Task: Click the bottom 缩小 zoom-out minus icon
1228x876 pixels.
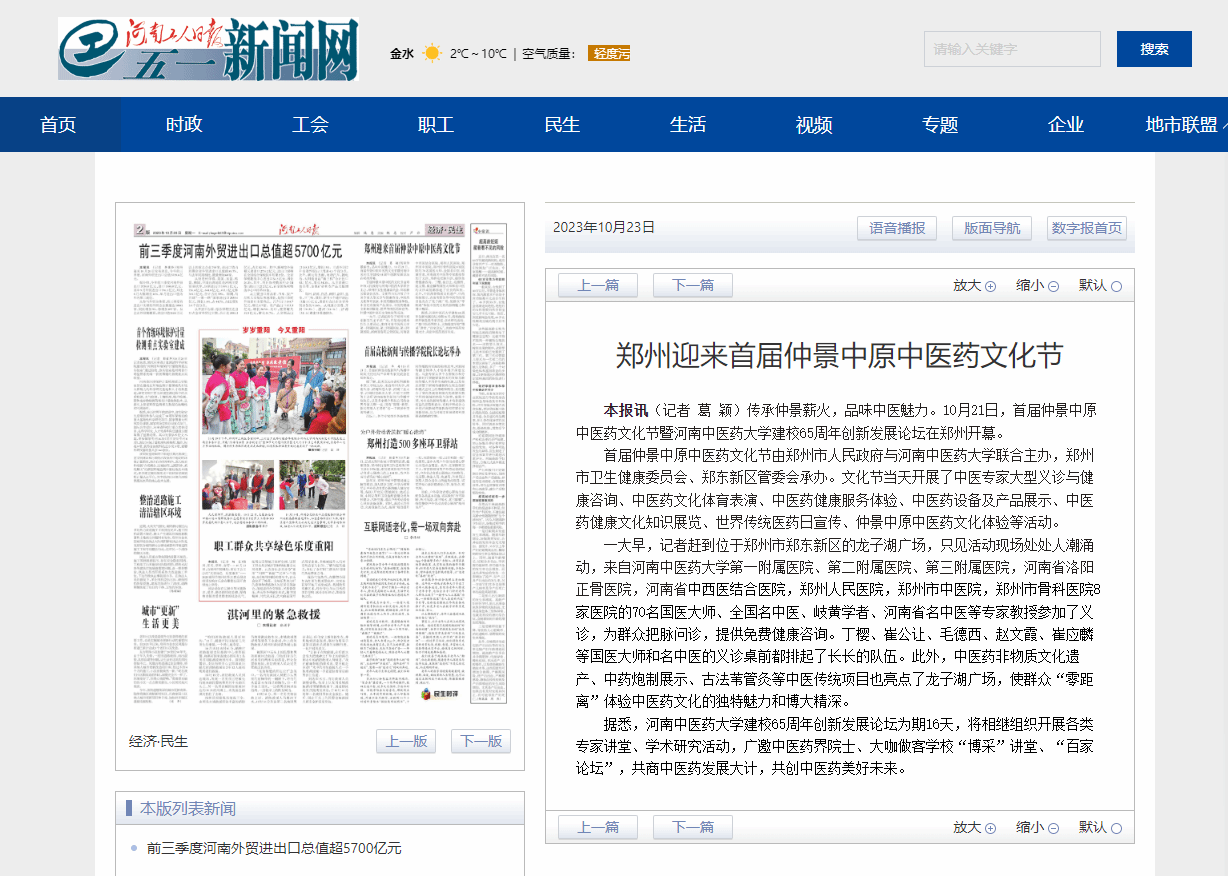Action: [x=1053, y=828]
